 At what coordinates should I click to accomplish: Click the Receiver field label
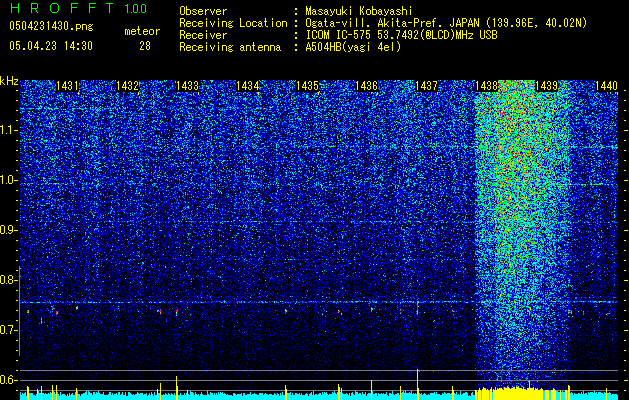pyautogui.click(x=203, y=35)
